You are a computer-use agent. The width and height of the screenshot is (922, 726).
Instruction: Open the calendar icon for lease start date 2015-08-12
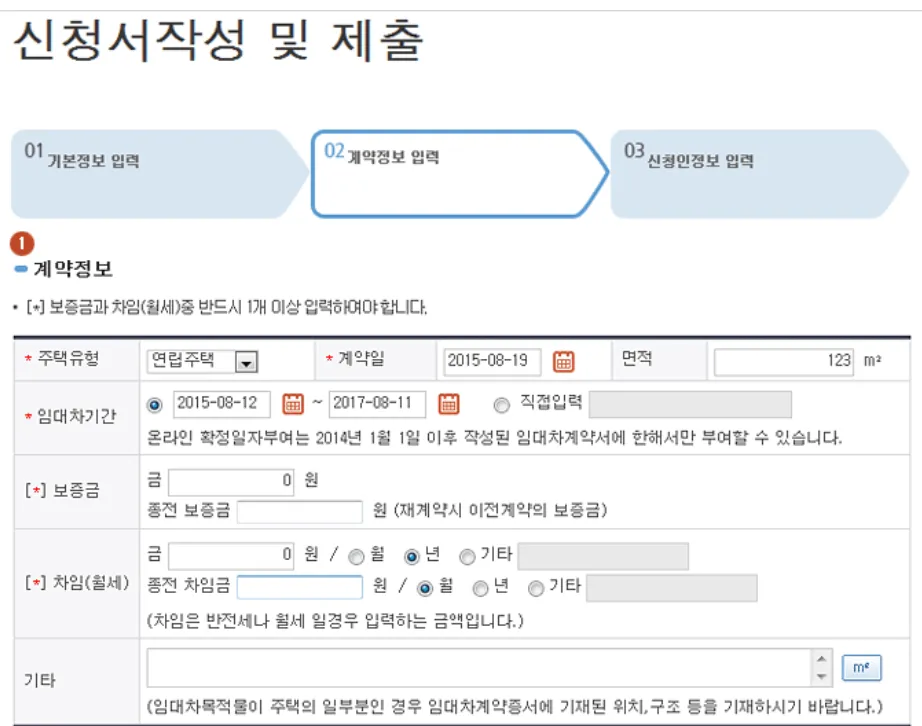pos(293,404)
